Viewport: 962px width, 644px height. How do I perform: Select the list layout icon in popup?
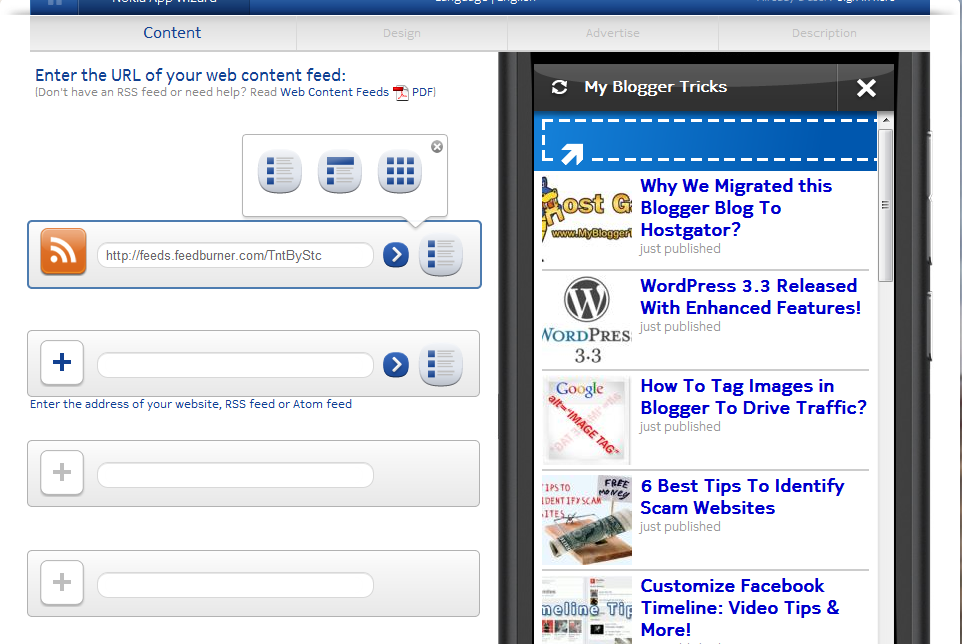(x=280, y=171)
